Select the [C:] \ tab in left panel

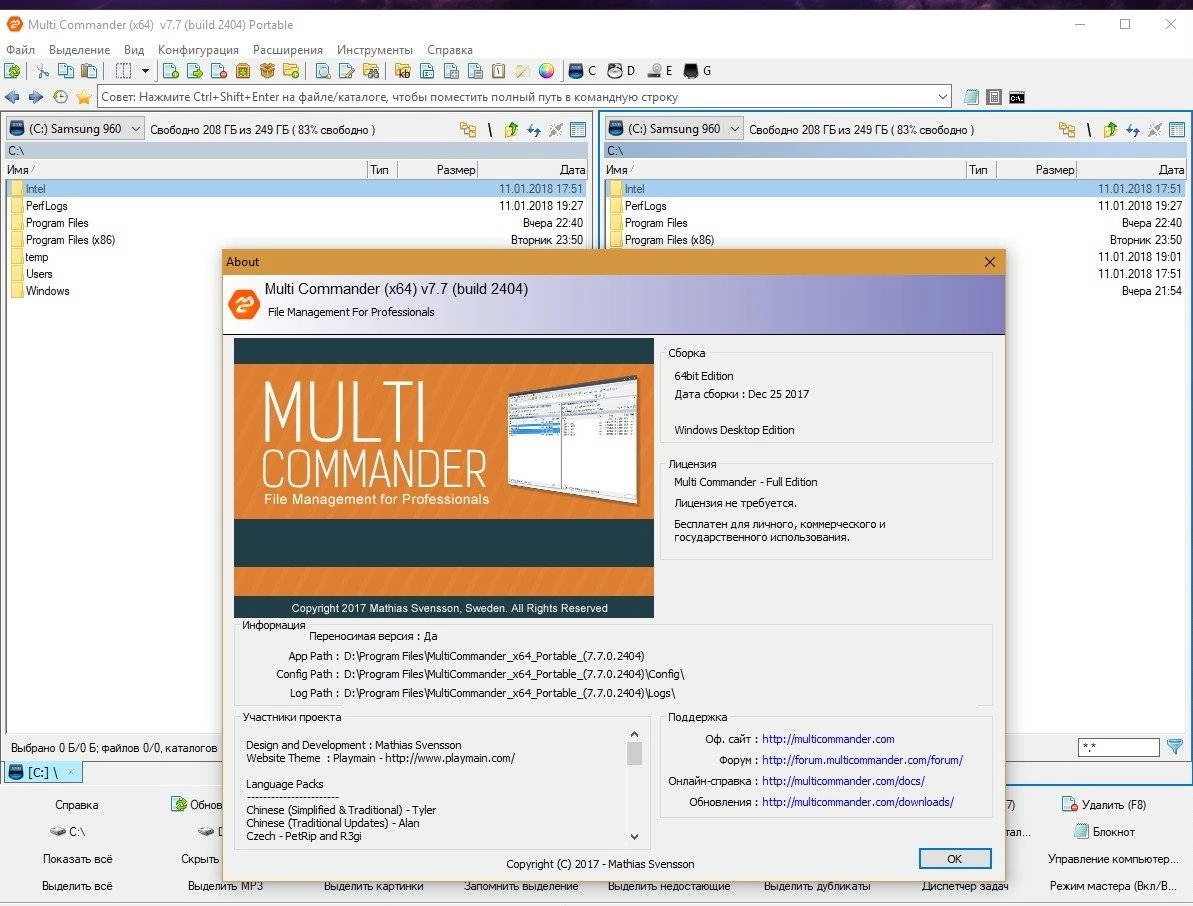tap(43, 772)
